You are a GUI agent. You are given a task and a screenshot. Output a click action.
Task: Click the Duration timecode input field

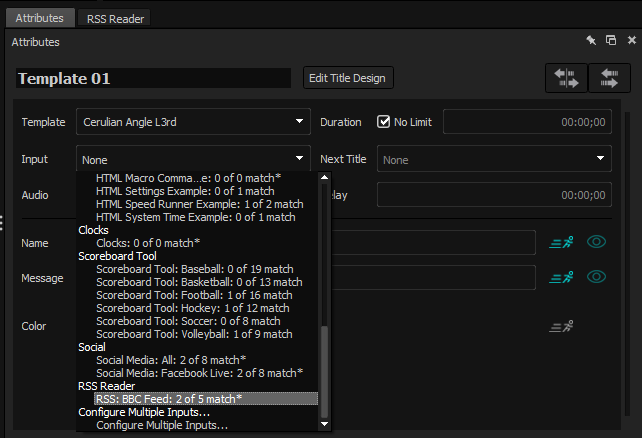click(x=526, y=122)
